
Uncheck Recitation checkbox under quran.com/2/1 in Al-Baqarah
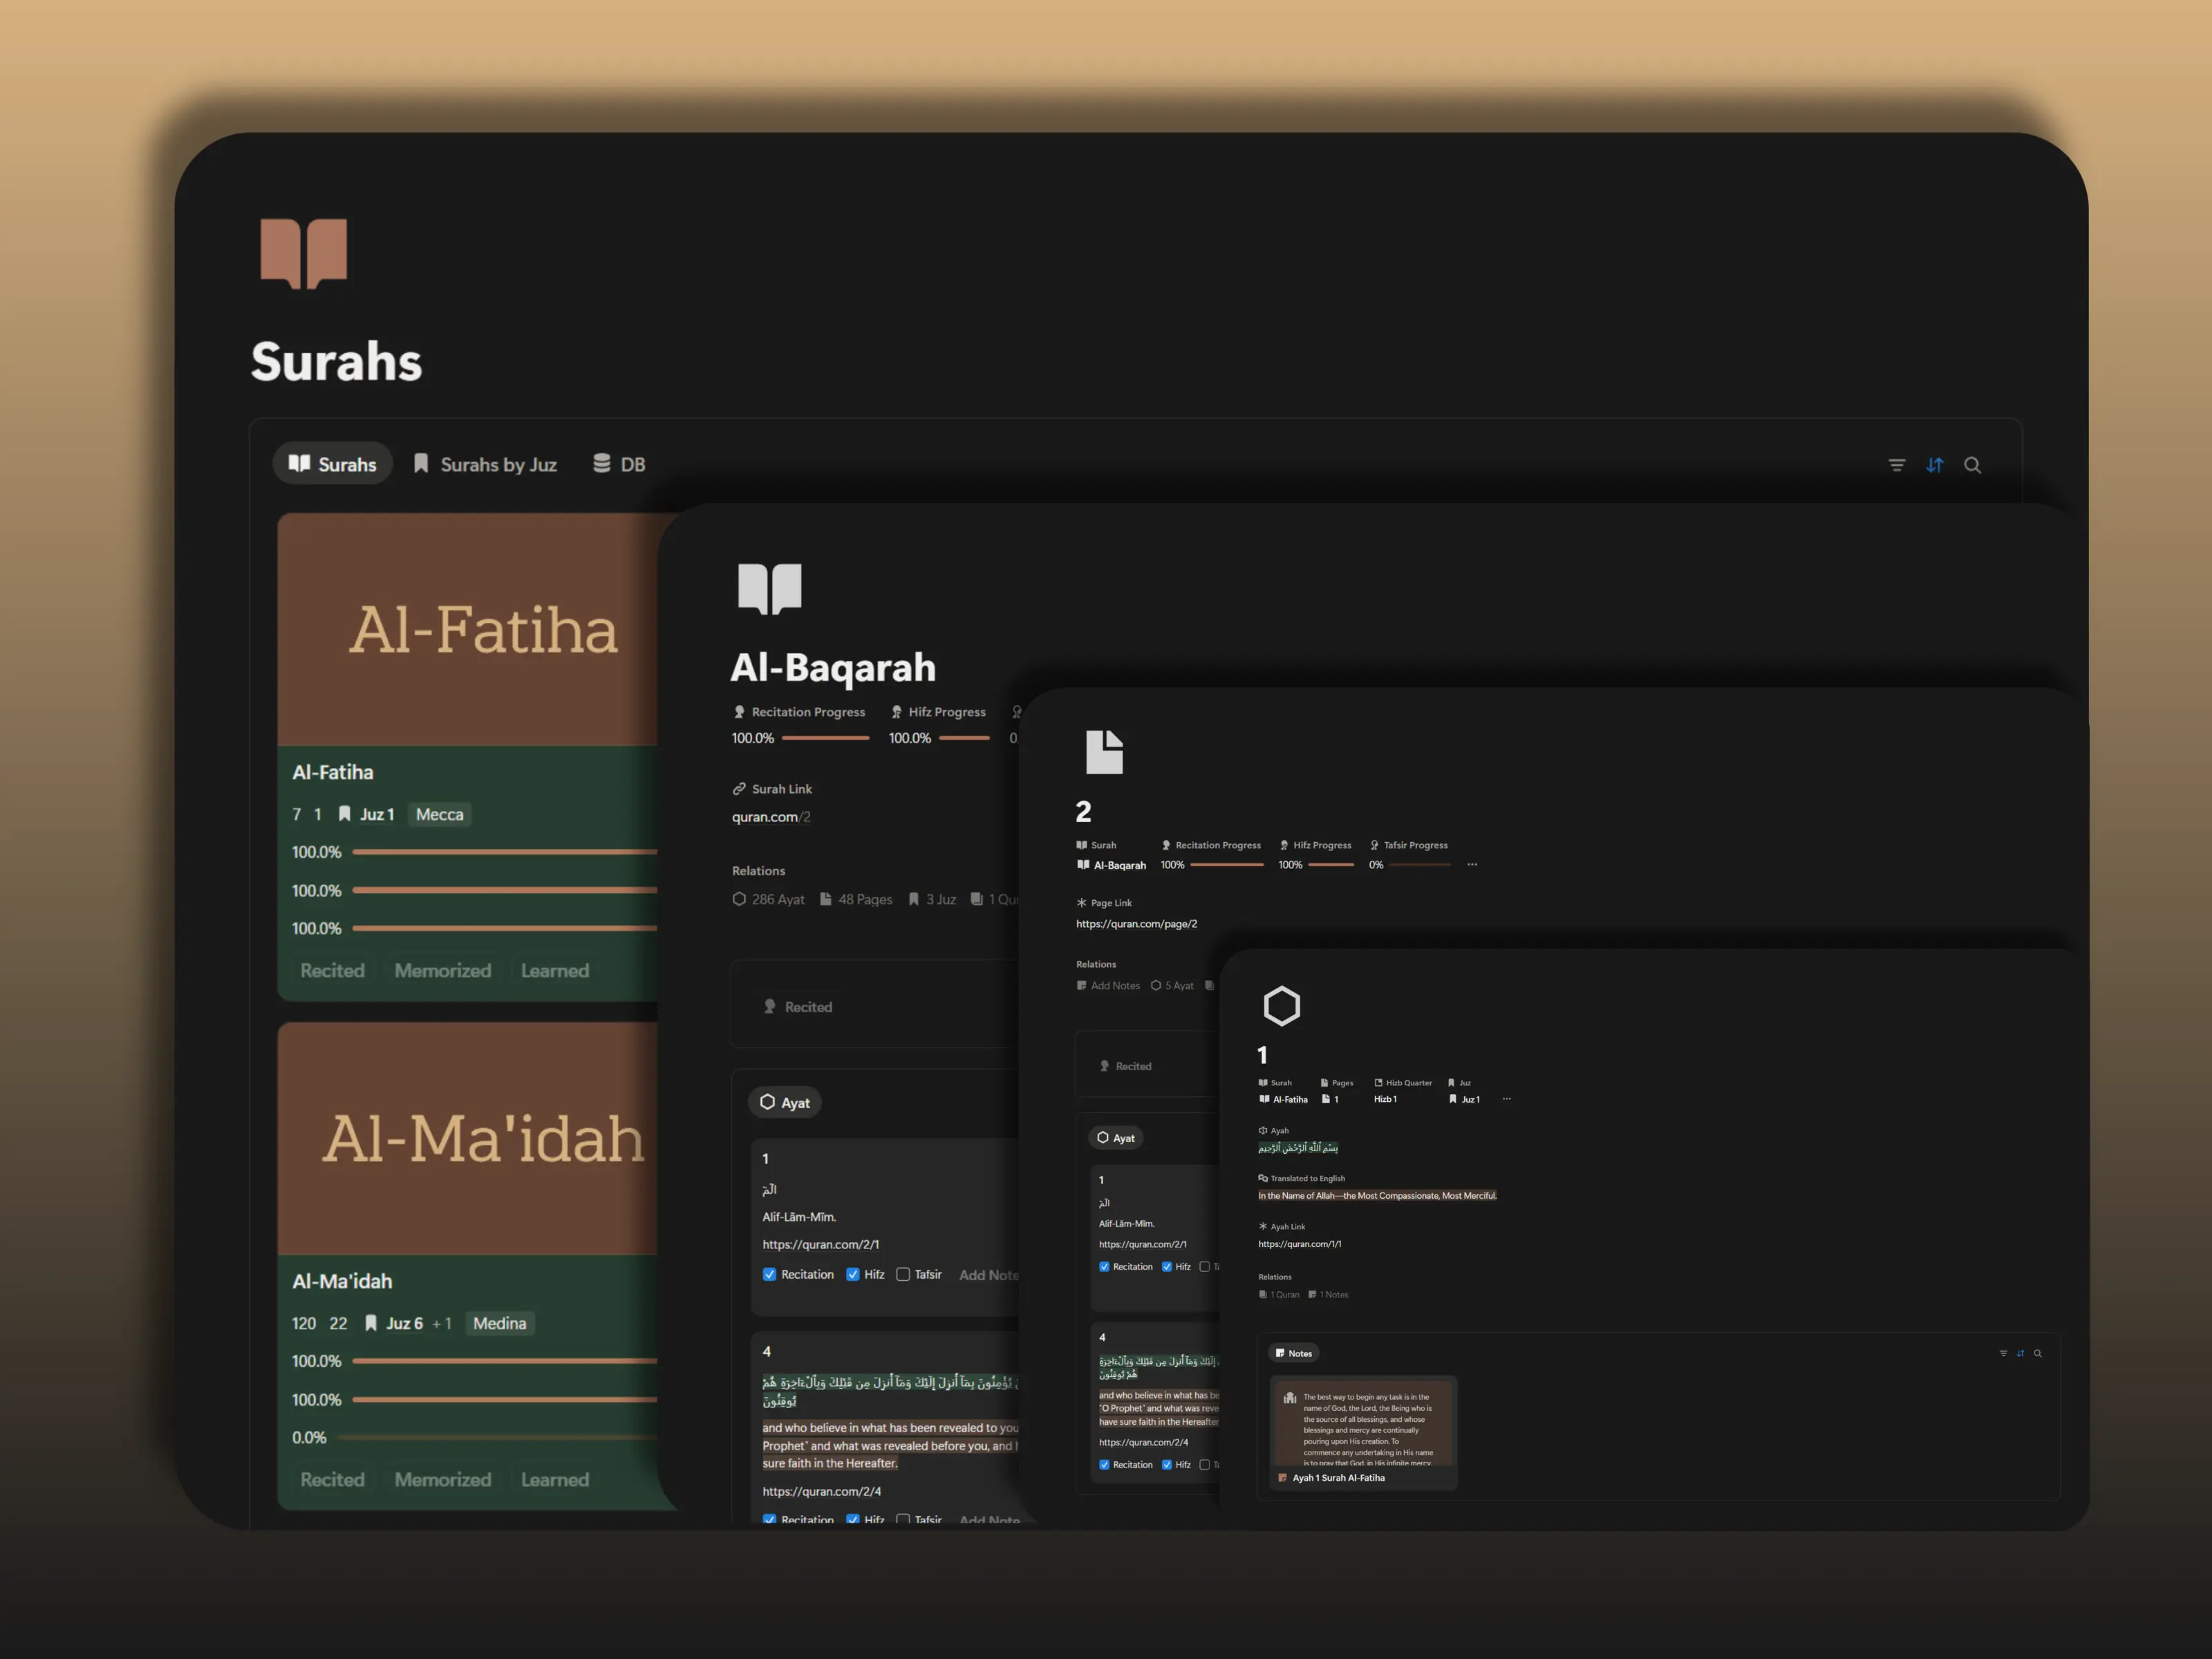click(x=769, y=1274)
